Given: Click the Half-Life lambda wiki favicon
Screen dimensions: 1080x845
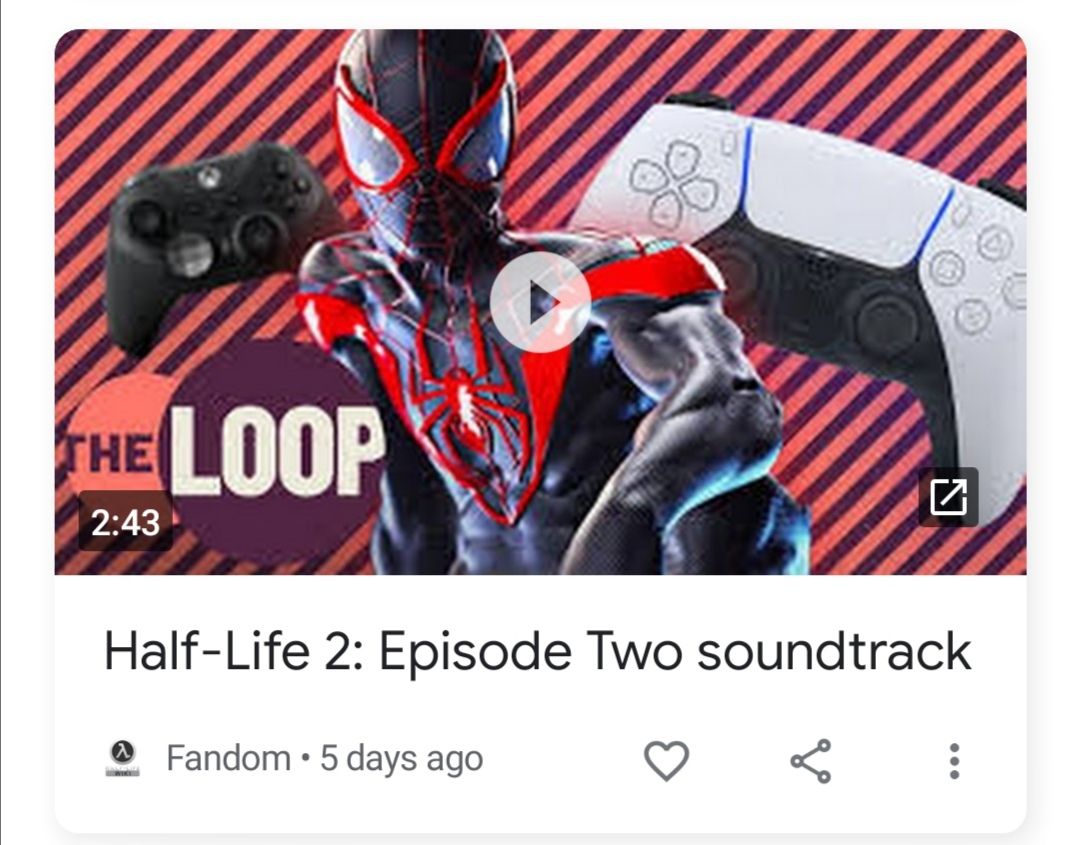Looking at the screenshot, I should click(123, 758).
